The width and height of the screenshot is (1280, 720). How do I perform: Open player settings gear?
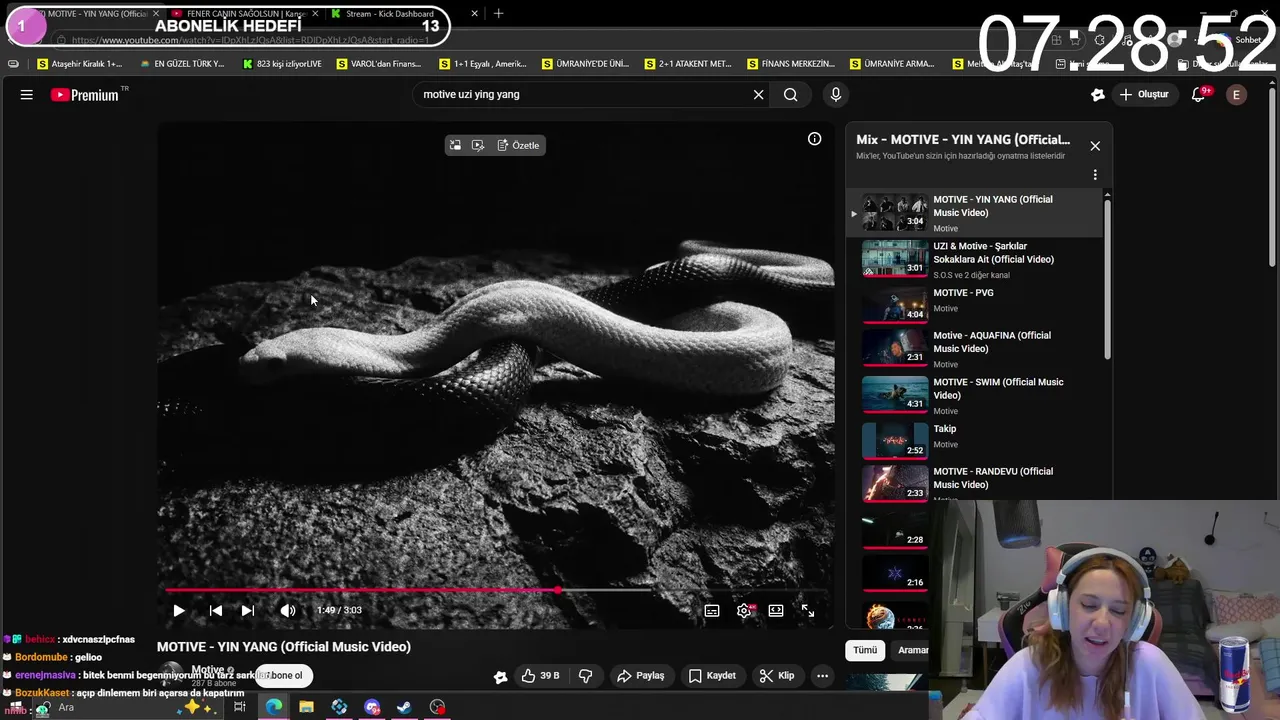[x=744, y=611]
